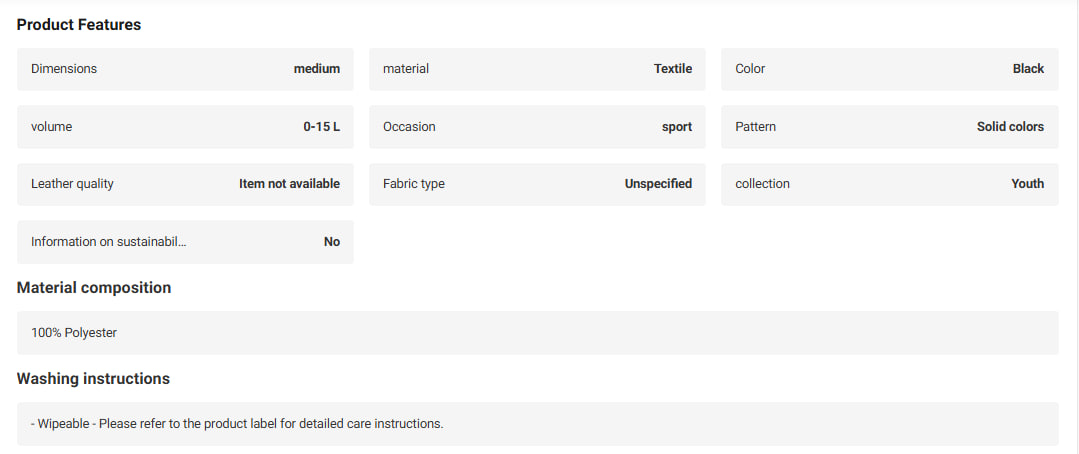Click the Color Black feature cell
This screenshot has width=1079, height=454.
(890, 69)
